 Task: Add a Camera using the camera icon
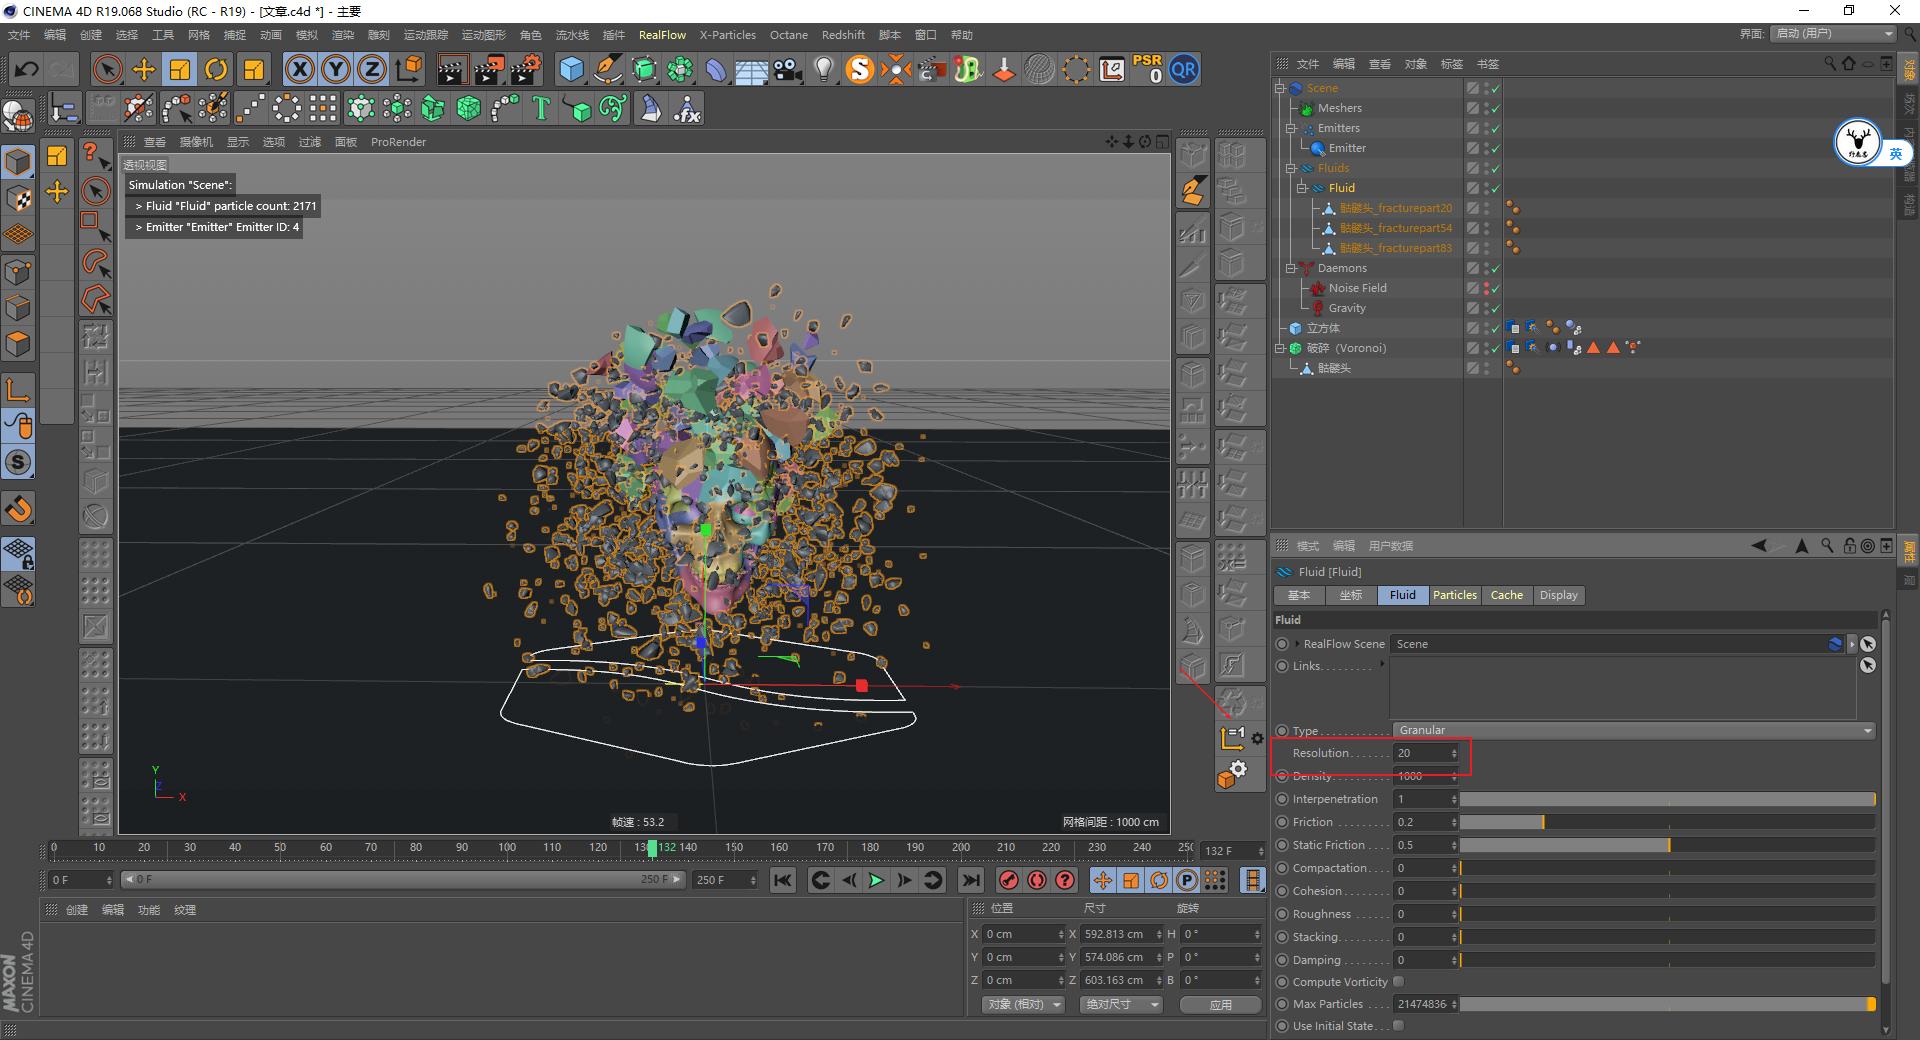point(785,68)
